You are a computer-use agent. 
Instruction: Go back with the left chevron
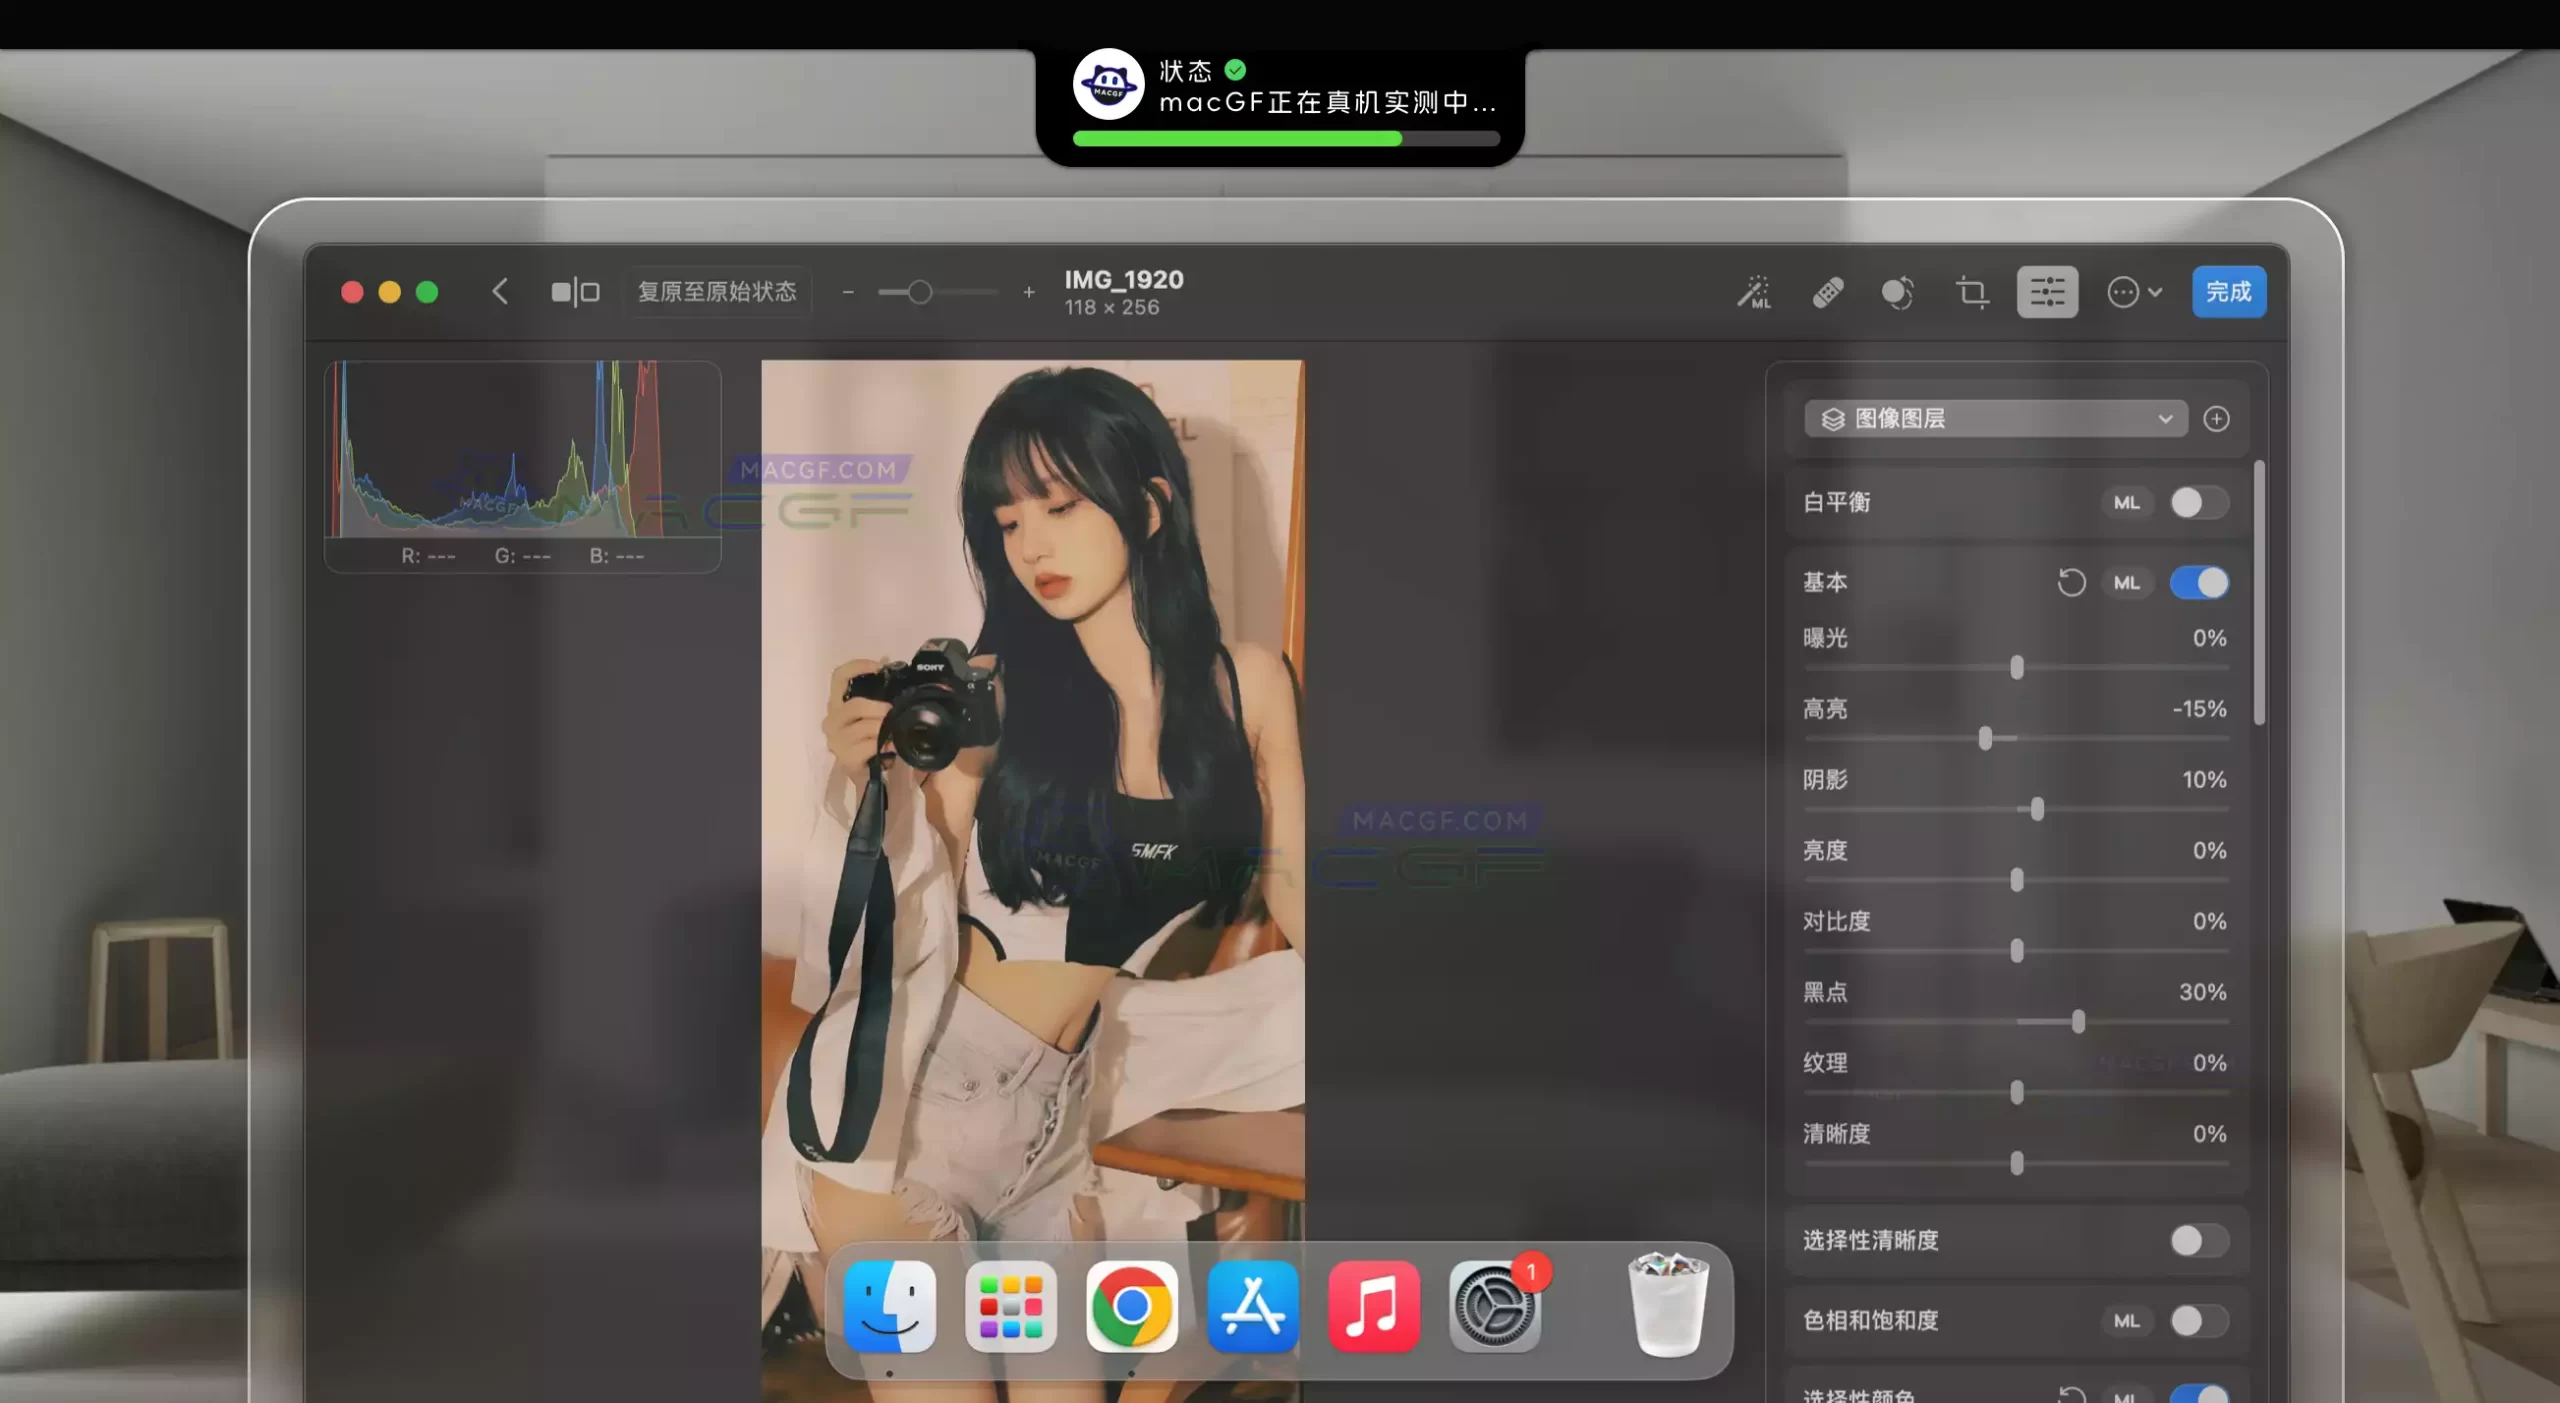(x=500, y=292)
